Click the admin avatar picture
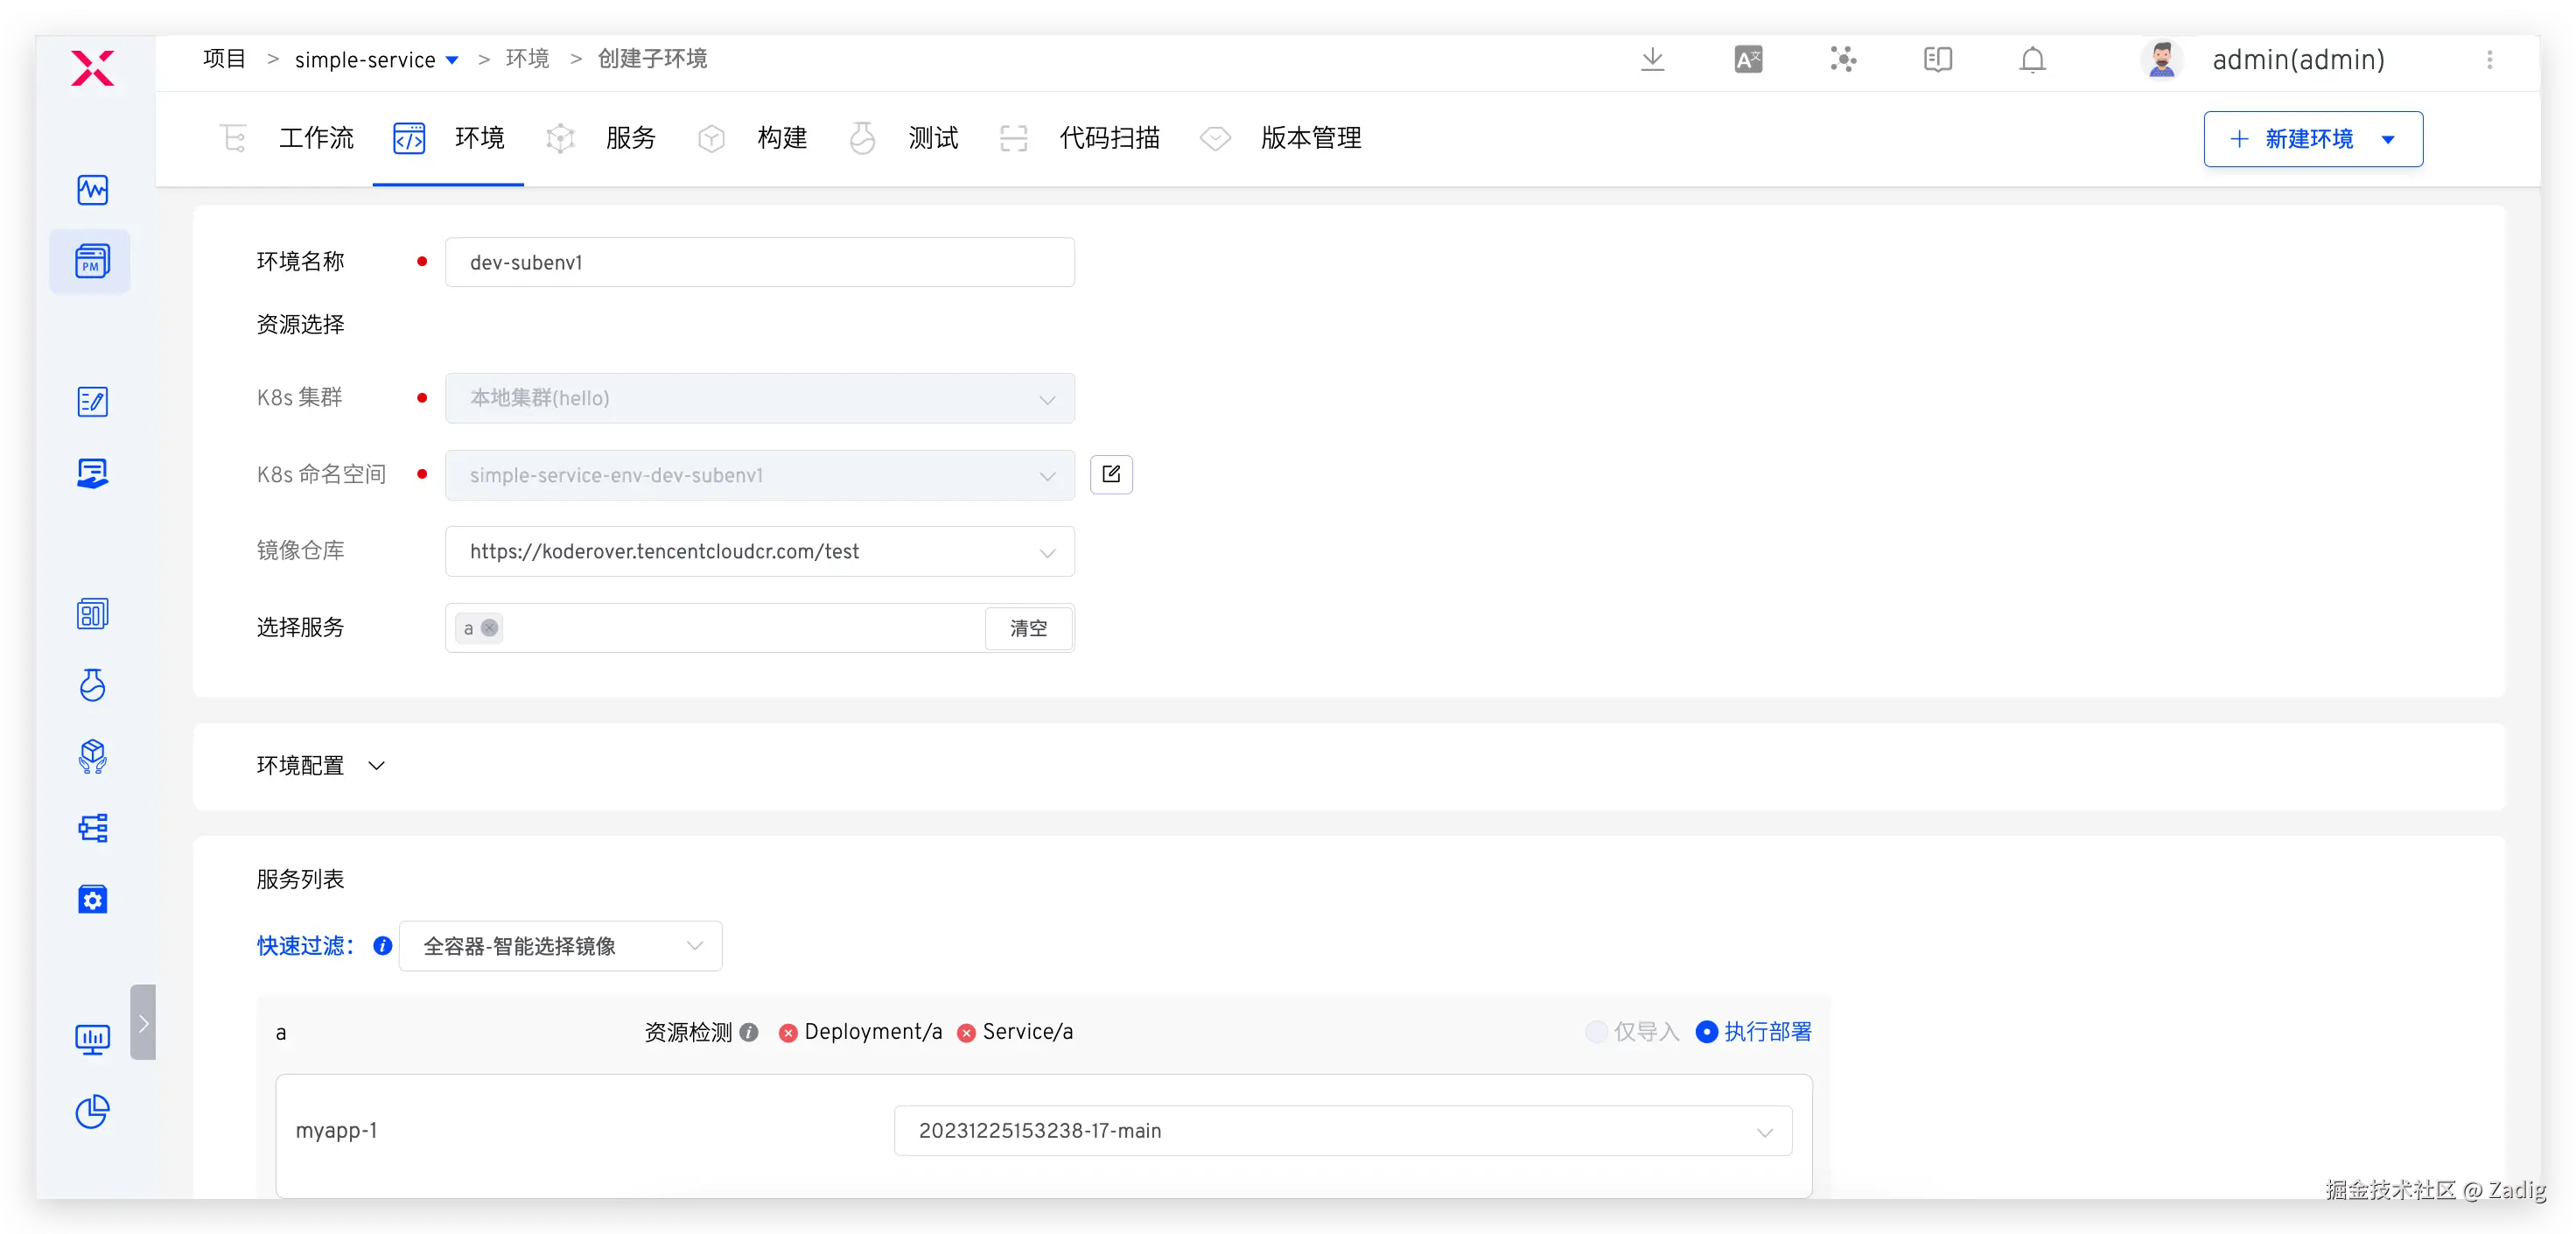The image size is (2576, 1234). point(2162,60)
